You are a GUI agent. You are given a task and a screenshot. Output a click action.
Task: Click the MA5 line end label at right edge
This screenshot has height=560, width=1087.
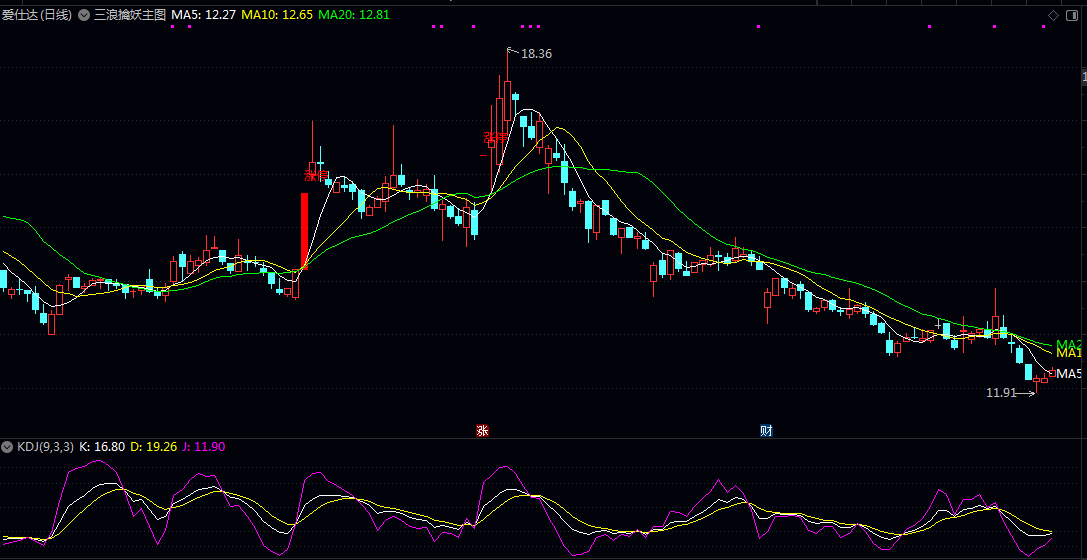coord(1070,373)
